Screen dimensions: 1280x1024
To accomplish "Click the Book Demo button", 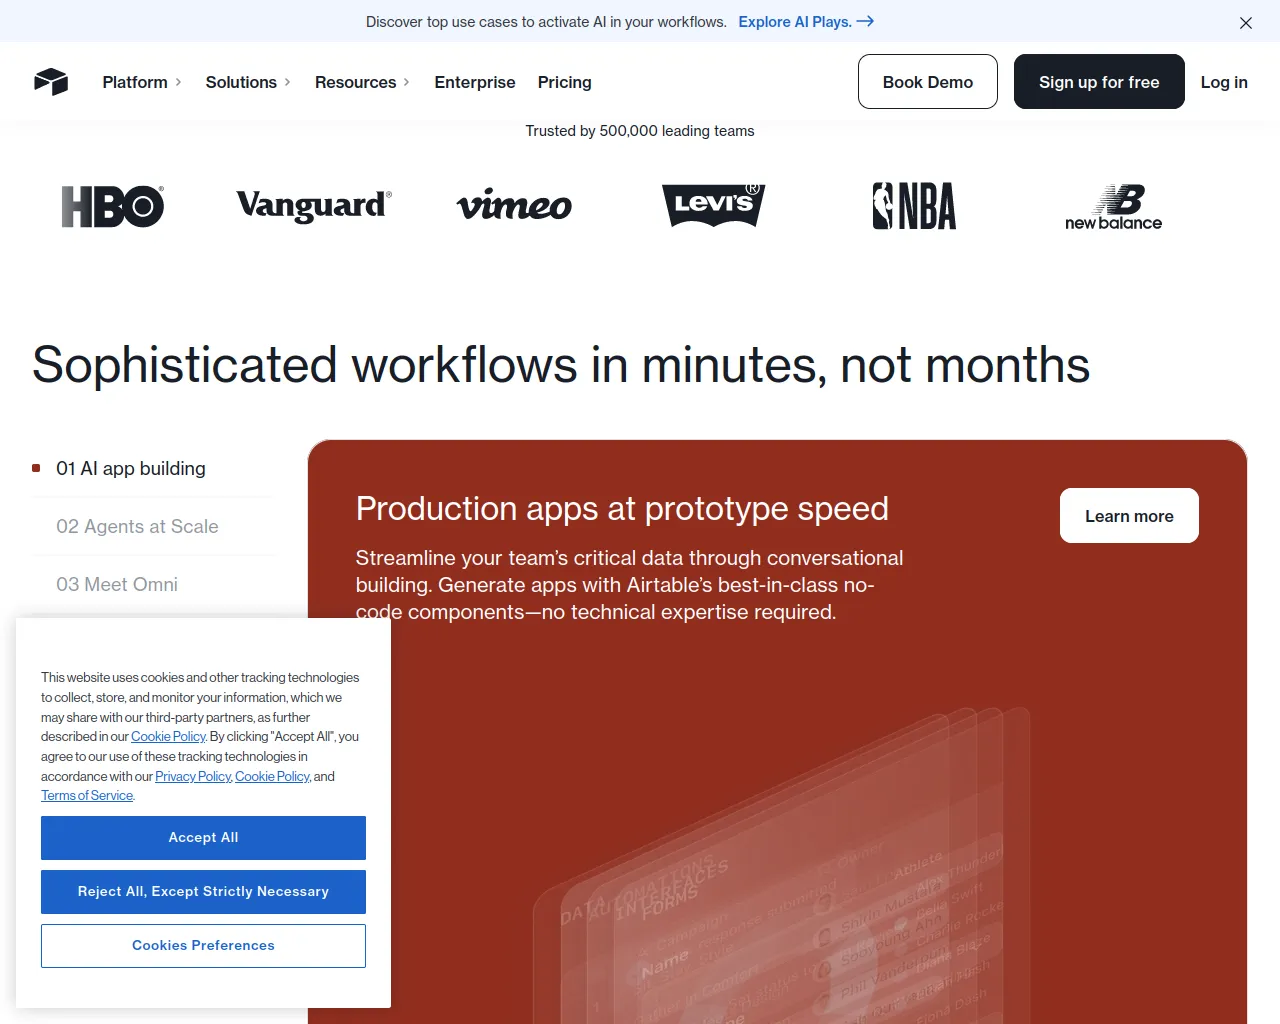I will tap(928, 82).
